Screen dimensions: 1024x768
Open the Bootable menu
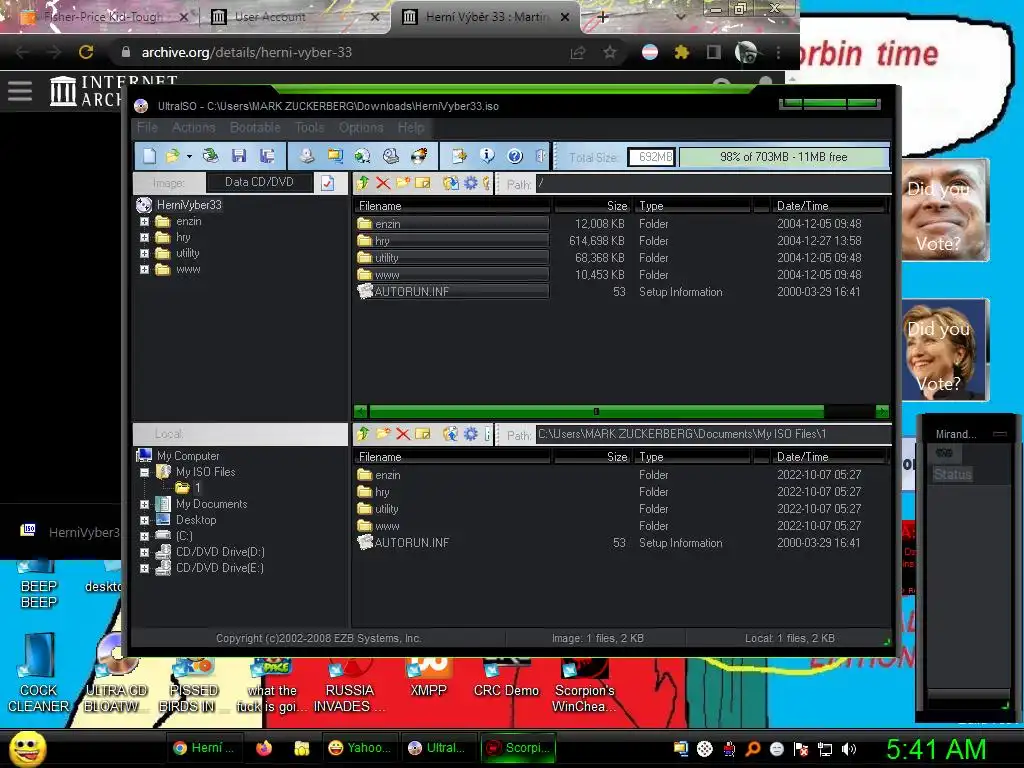tap(255, 127)
